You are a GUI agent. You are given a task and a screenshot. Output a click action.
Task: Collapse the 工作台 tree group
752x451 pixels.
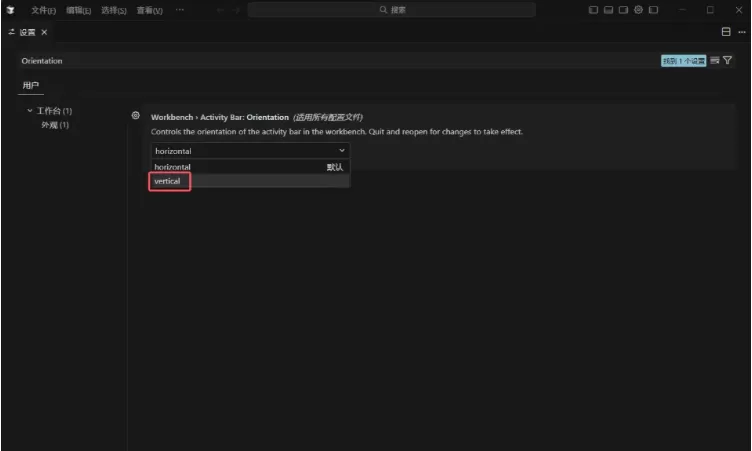[x=30, y=111]
